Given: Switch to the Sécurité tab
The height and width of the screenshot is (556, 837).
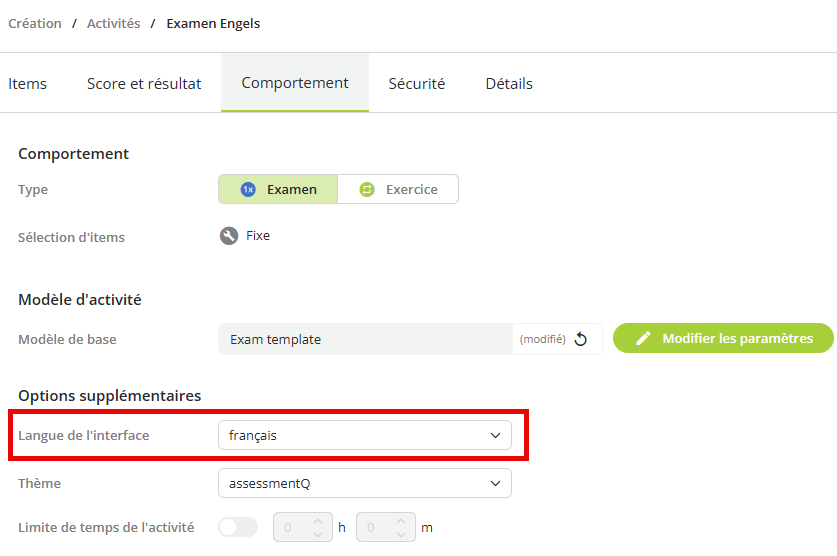Looking at the screenshot, I should point(417,83).
